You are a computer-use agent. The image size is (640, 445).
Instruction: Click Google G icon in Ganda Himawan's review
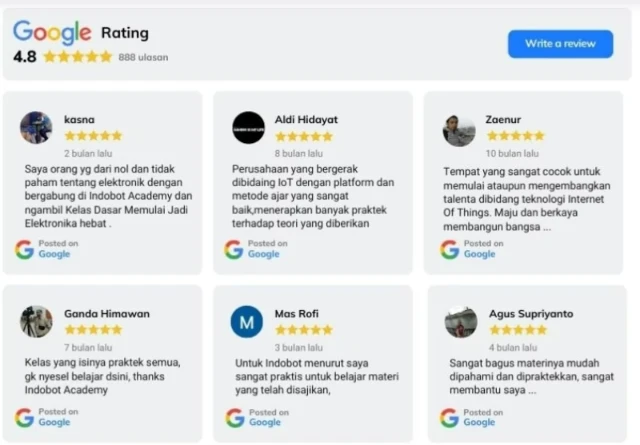tap(25, 417)
